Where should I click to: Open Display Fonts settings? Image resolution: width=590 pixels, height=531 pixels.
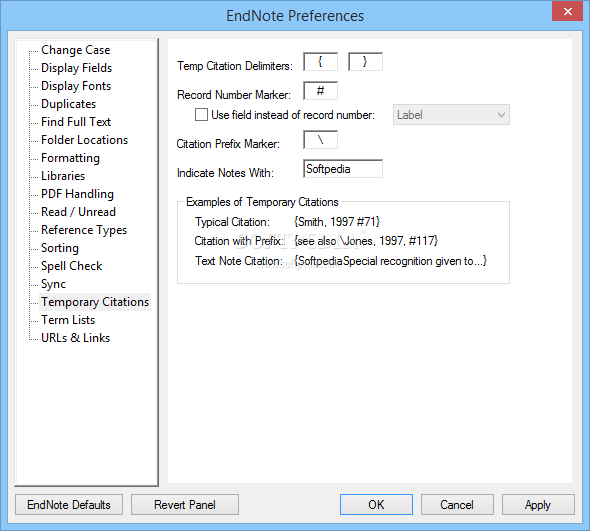pyautogui.click(x=76, y=86)
